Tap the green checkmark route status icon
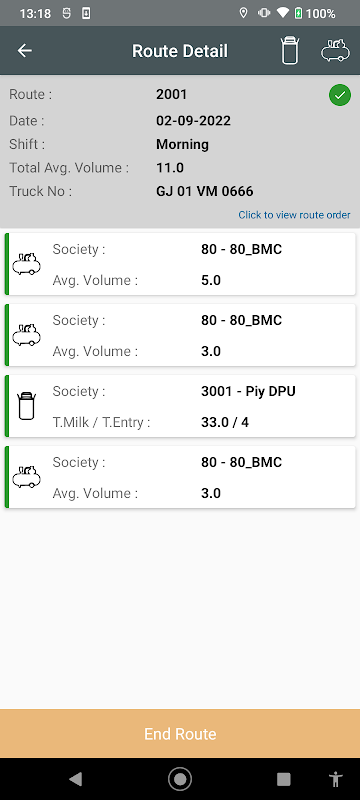The image size is (360, 800). pos(340,95)
